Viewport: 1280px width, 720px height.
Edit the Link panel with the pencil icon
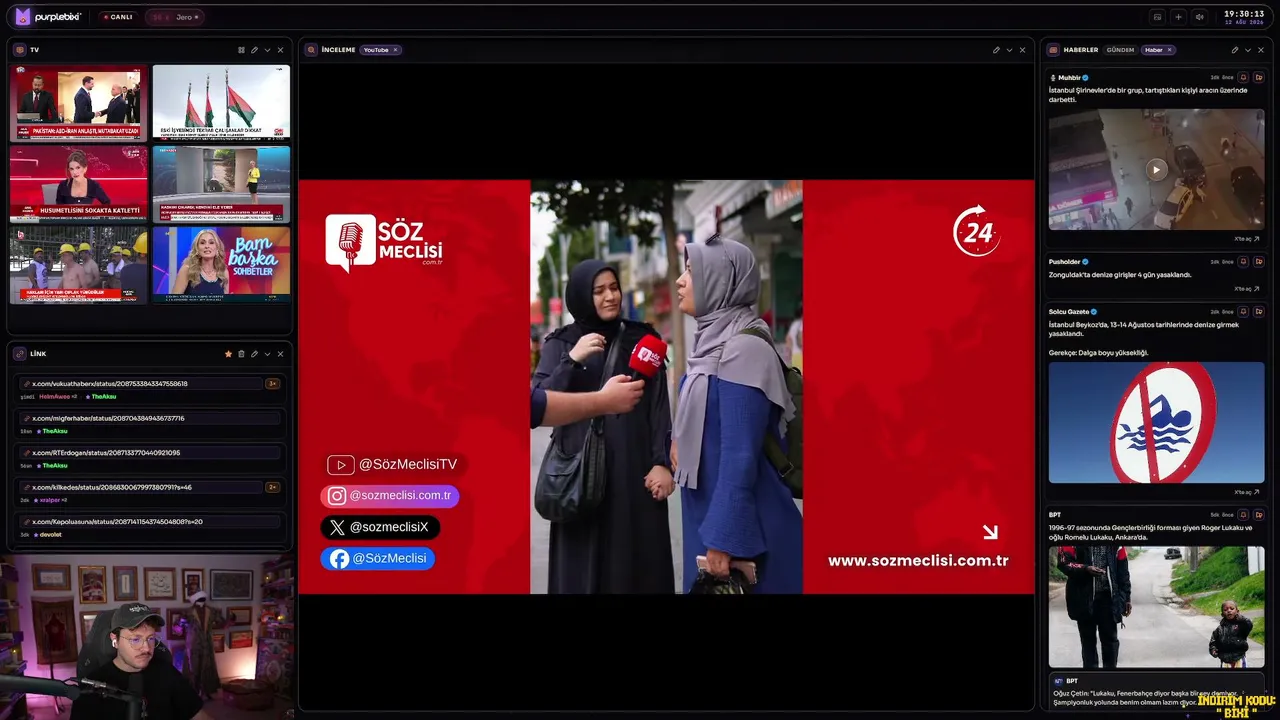(x=254, y=354)
